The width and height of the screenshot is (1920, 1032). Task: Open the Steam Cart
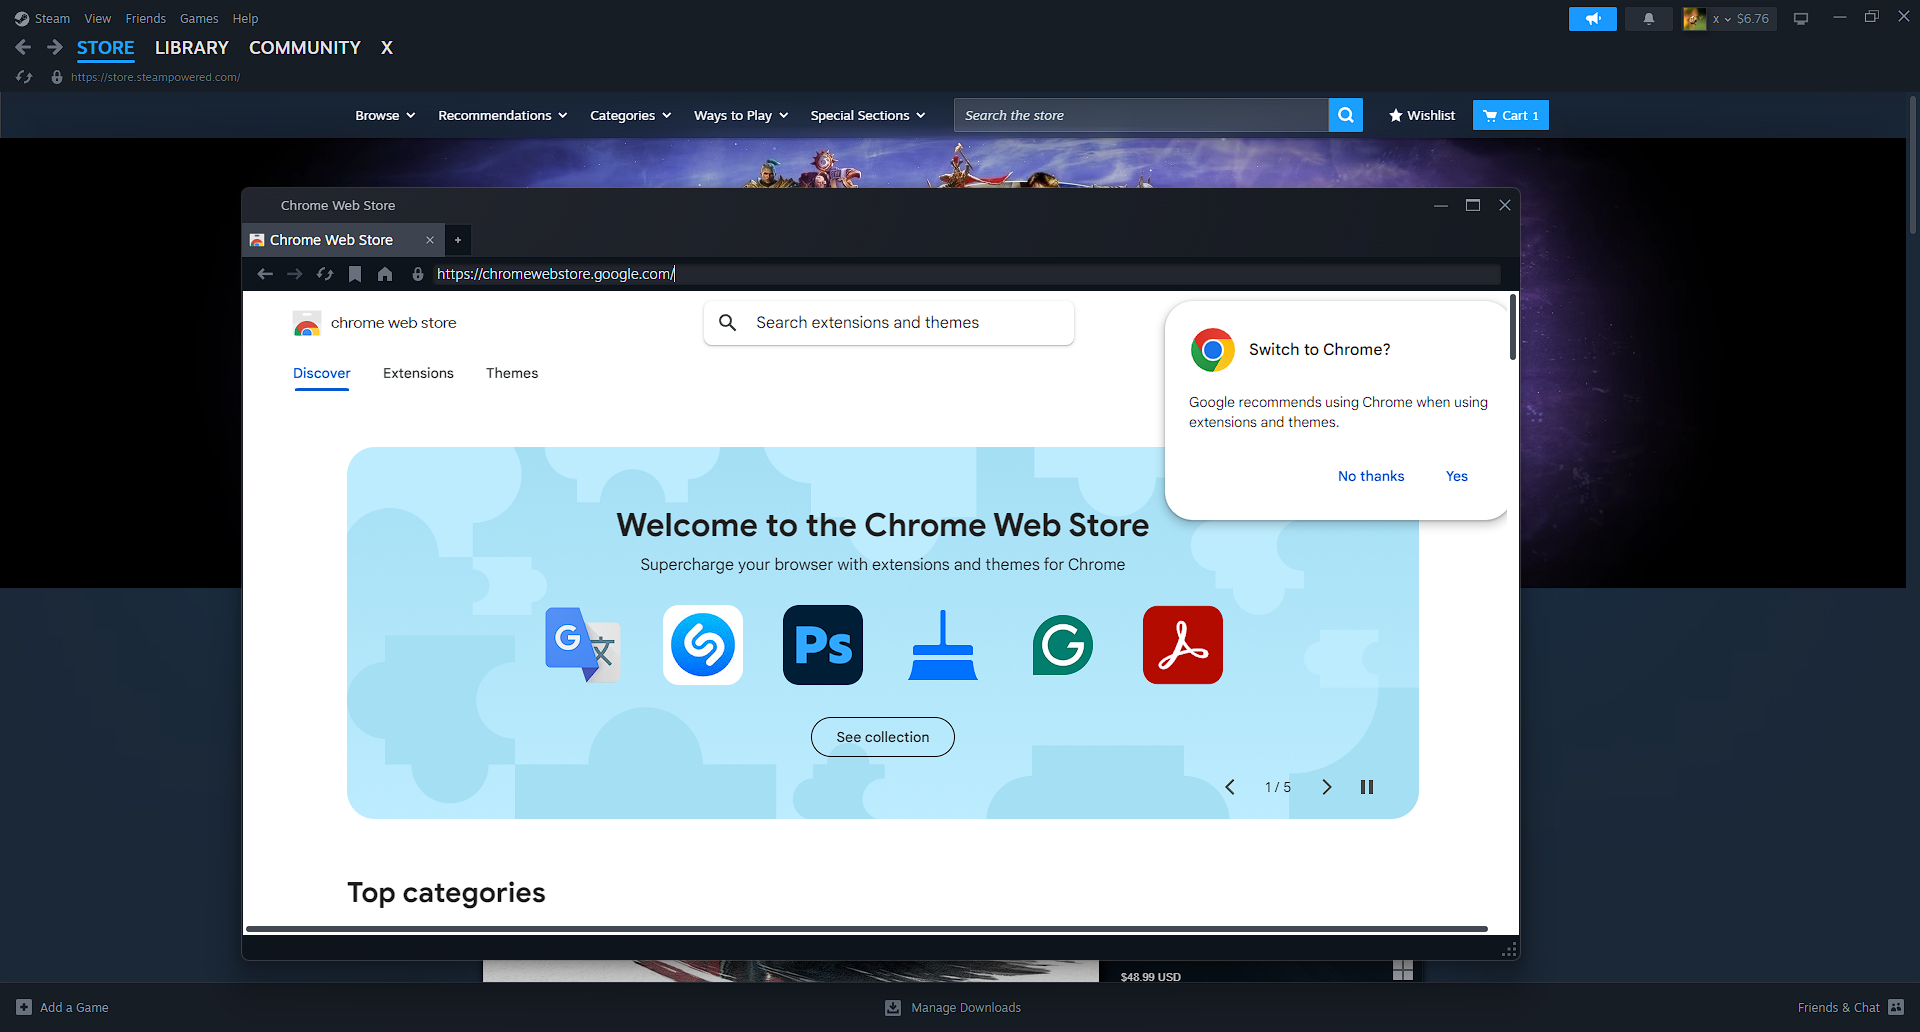[x=1511, y=115]
